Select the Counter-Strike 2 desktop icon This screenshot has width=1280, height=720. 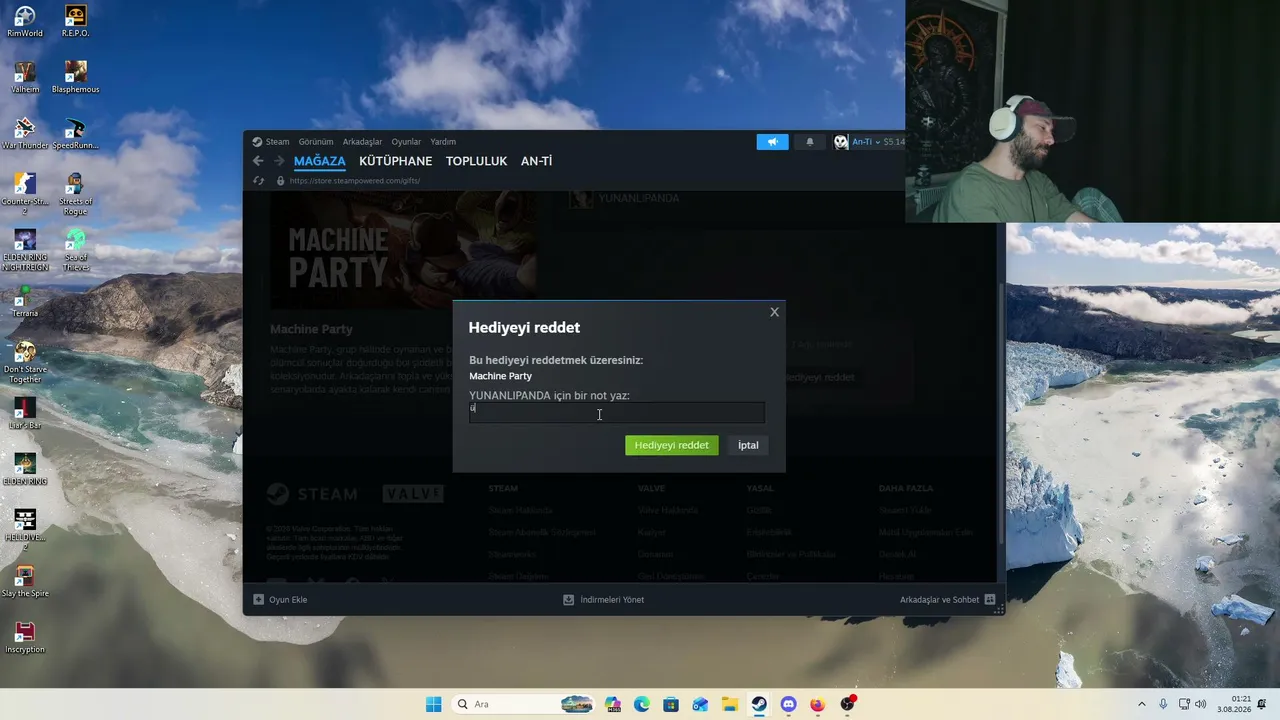point(25,194)
